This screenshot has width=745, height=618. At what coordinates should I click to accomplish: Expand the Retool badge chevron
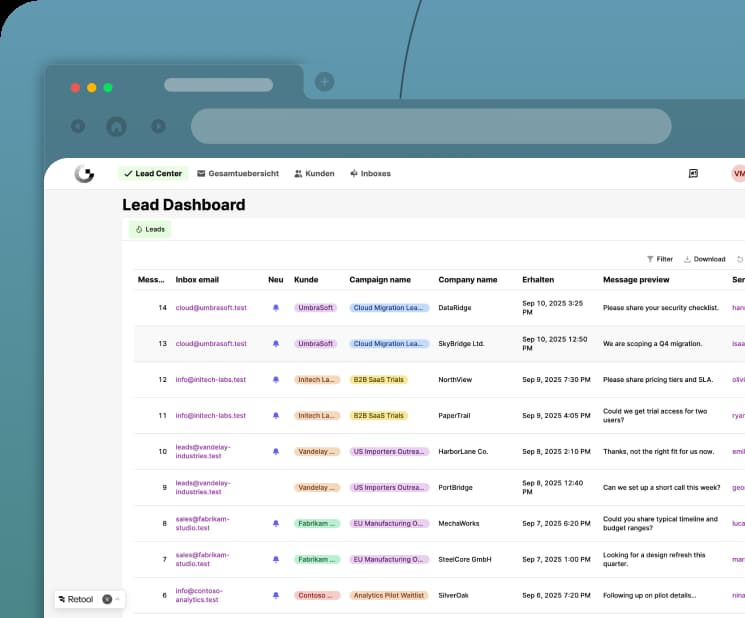click(x=117, y=599)
